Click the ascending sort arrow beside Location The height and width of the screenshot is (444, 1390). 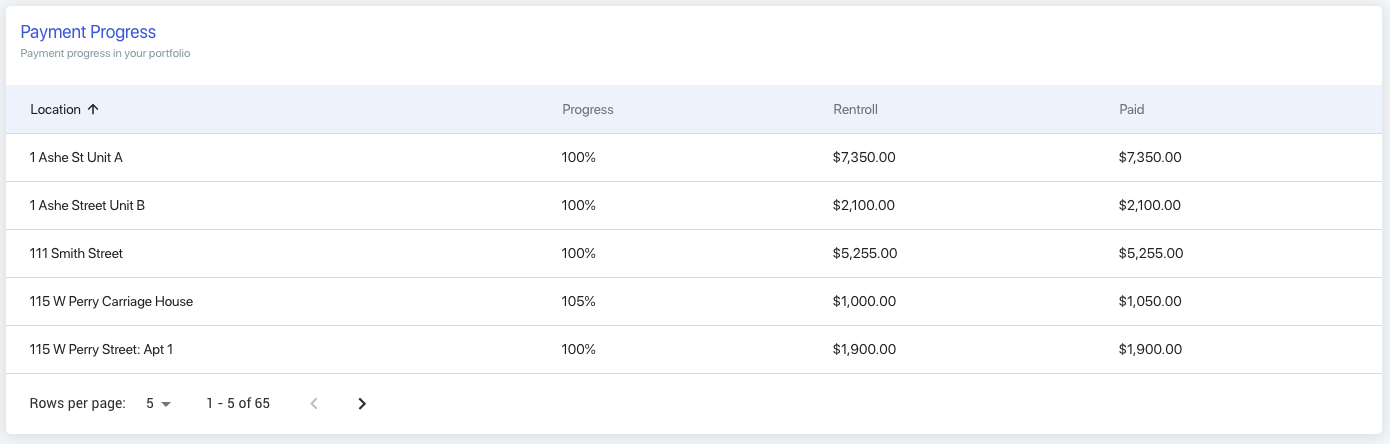[93, 110]
